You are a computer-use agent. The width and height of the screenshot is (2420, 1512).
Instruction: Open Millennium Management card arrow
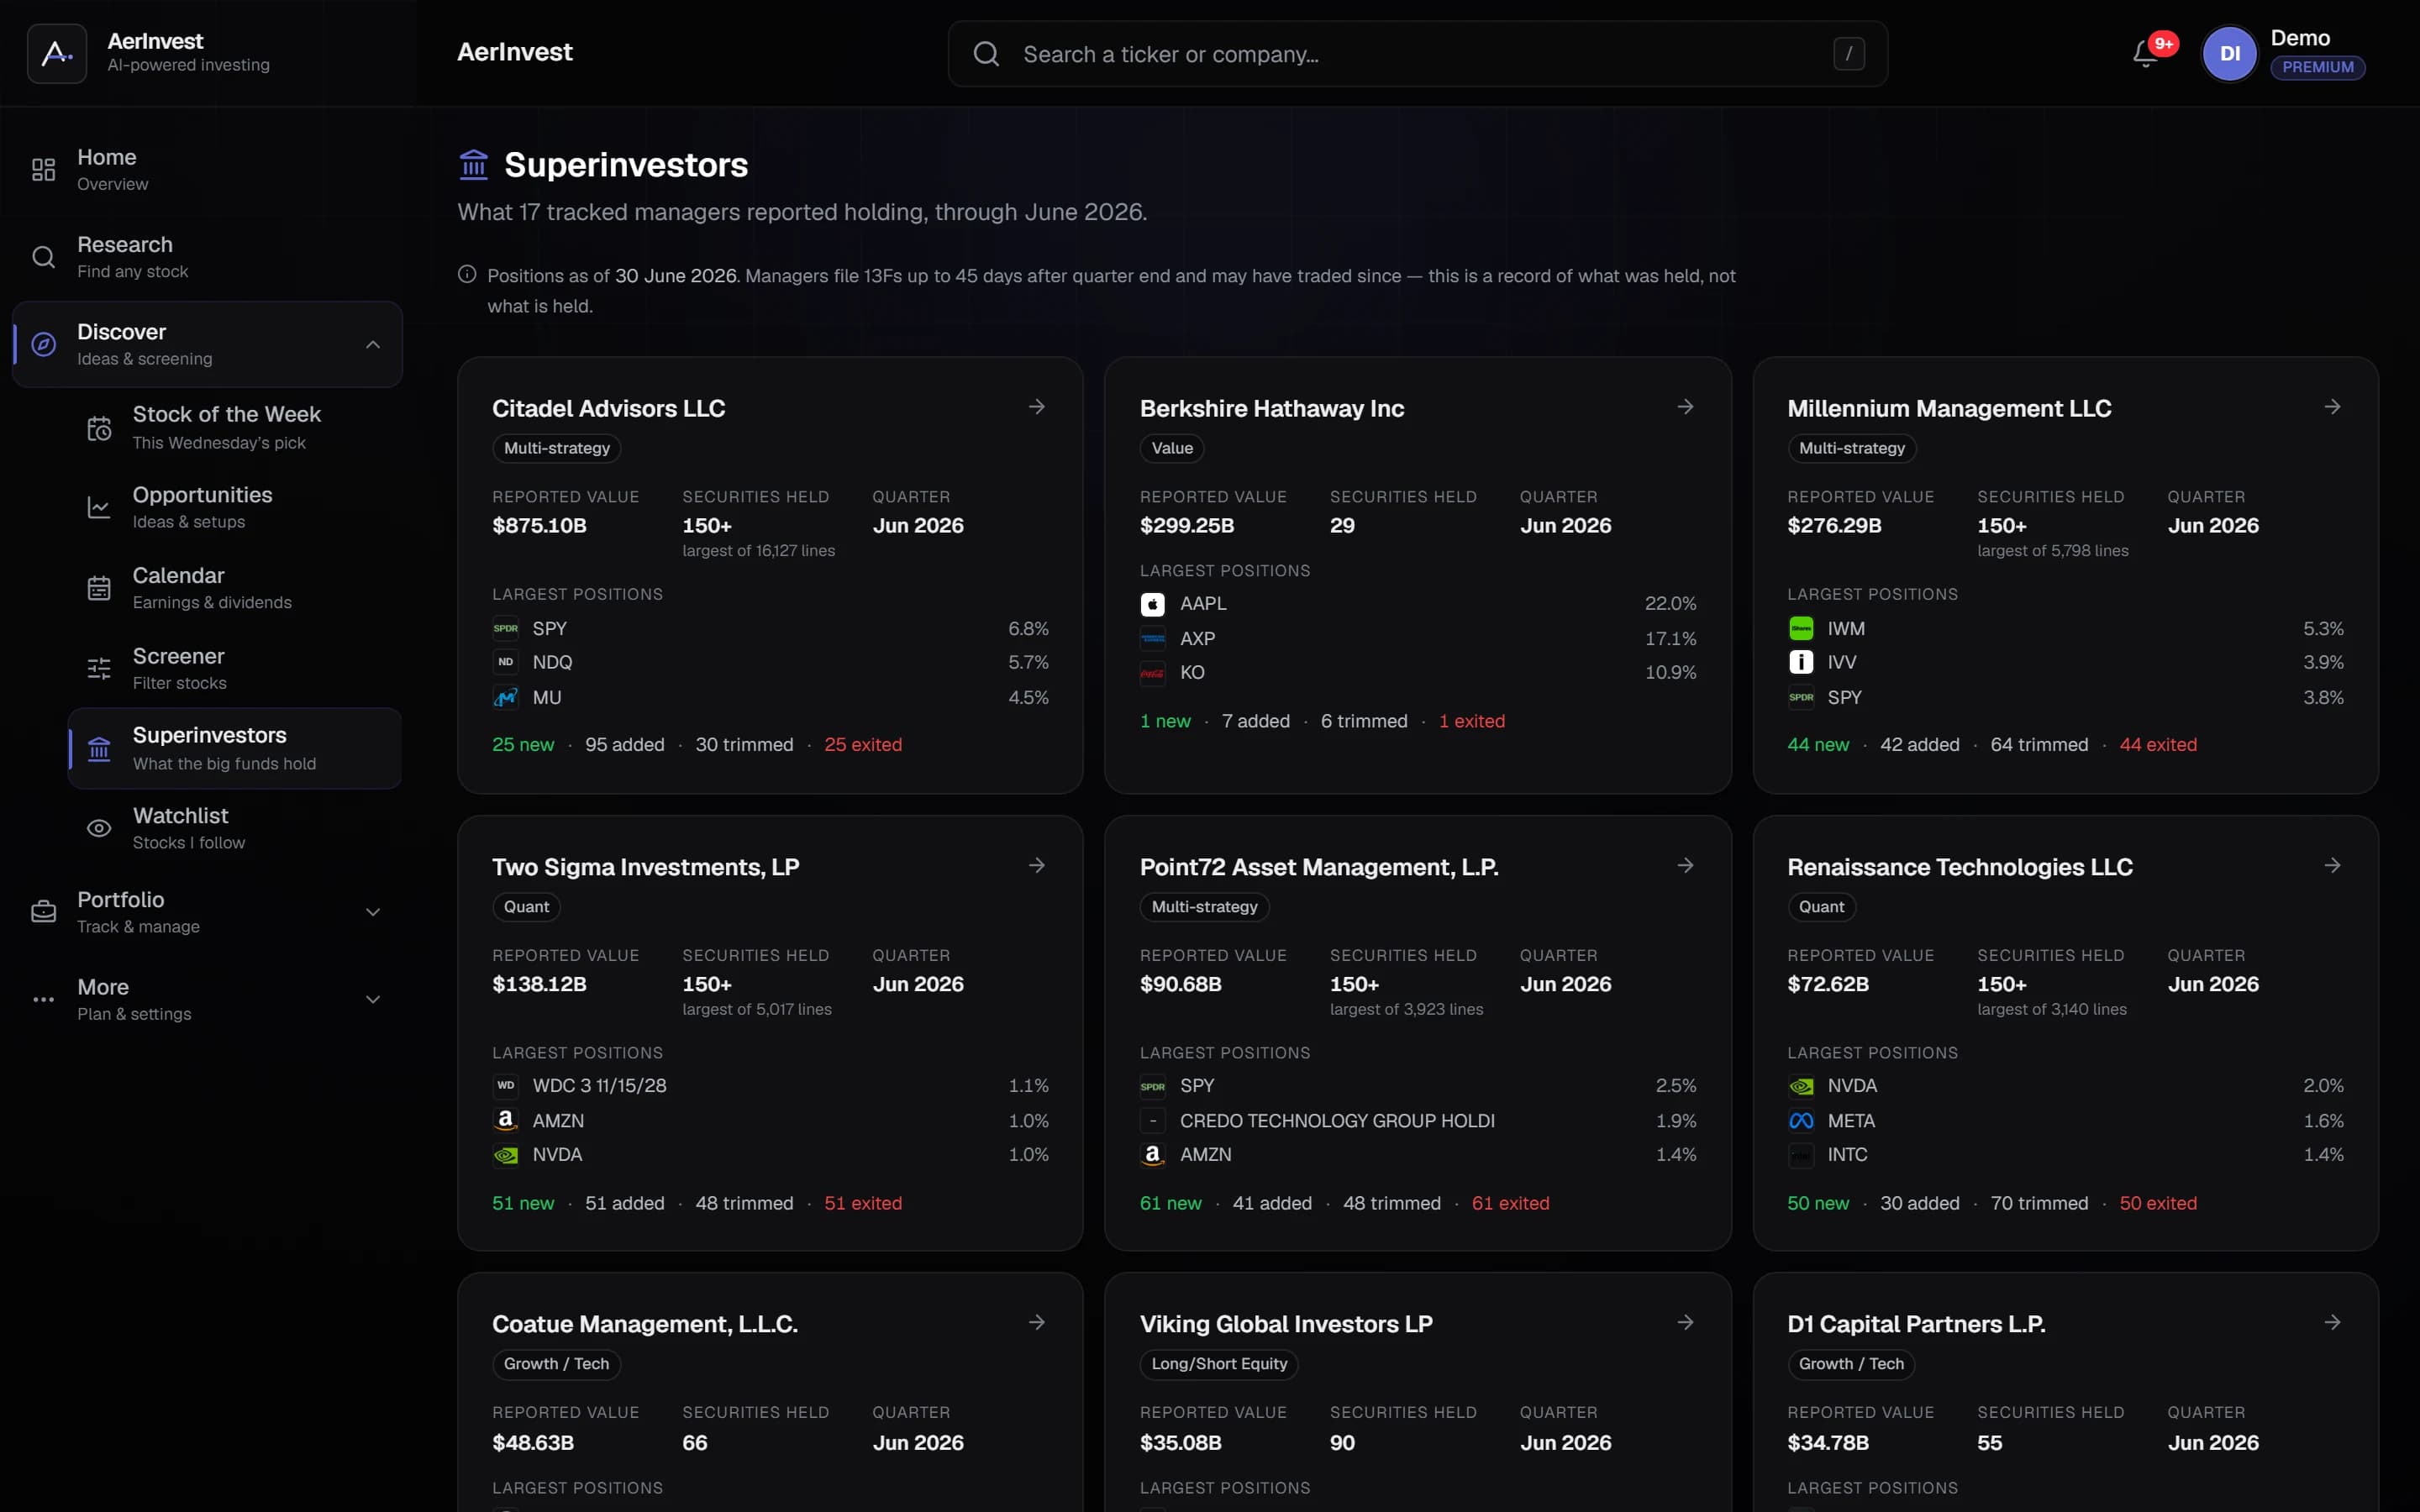2332,407
